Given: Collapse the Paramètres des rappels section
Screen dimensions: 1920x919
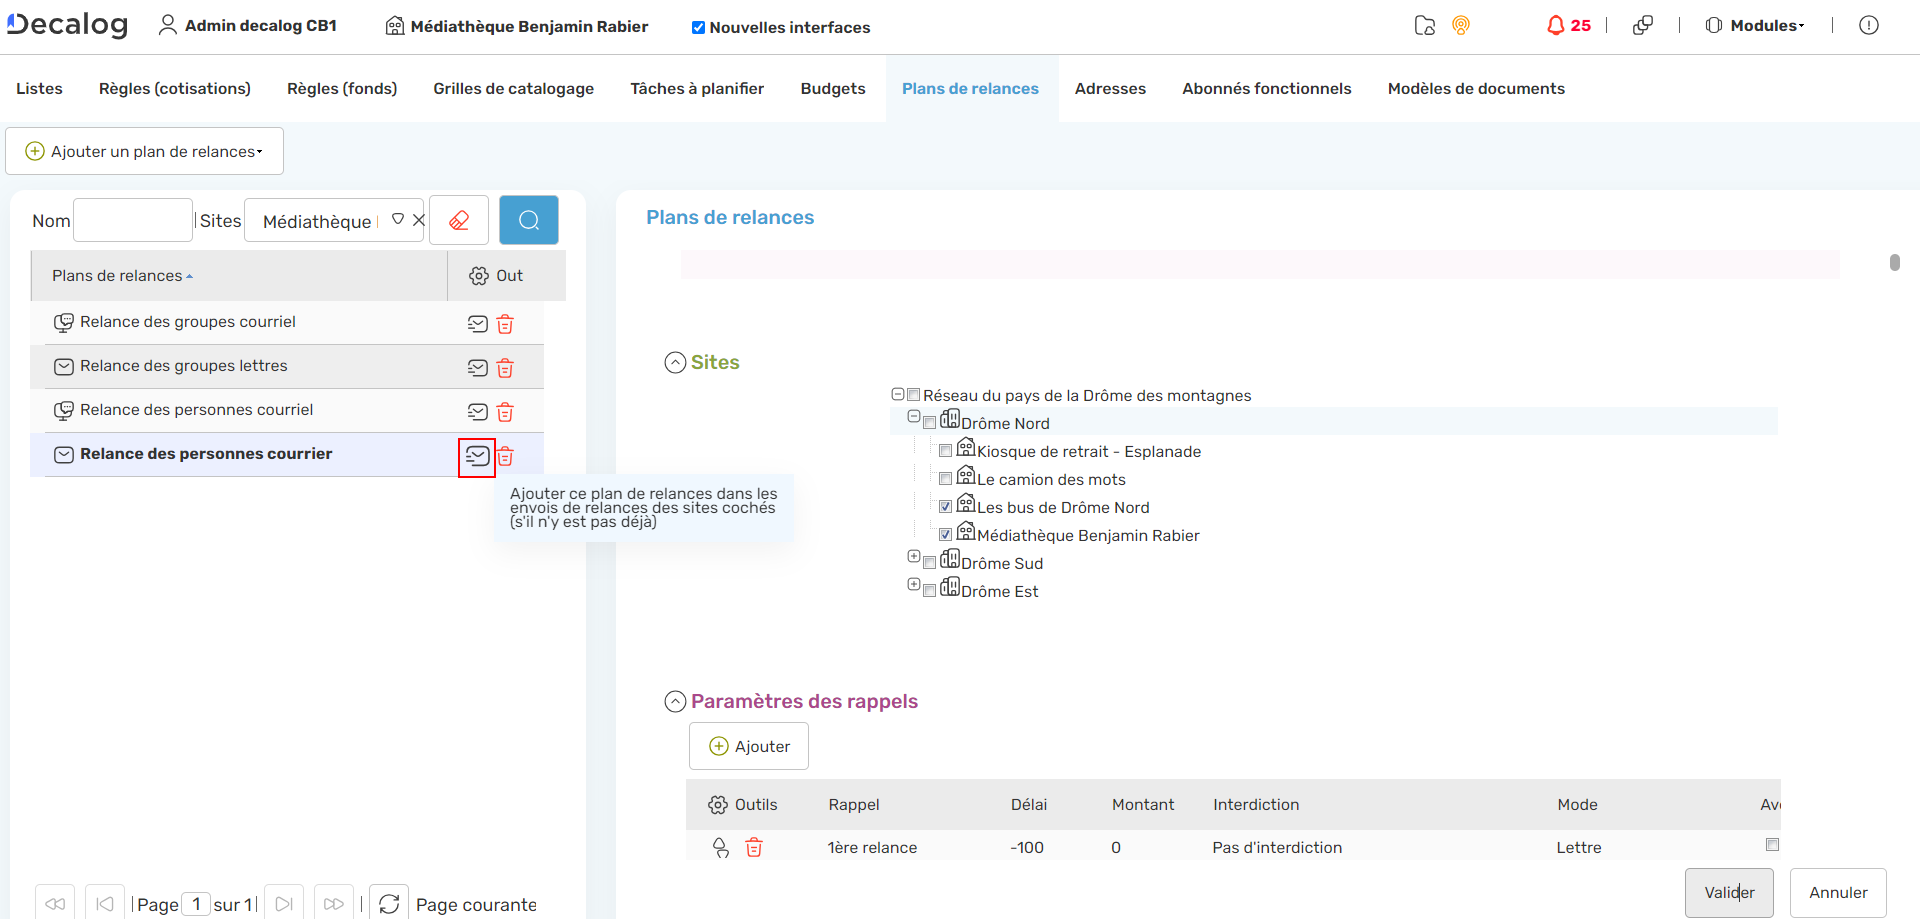Looking at the screenshot, I should [x=676, y=702].
